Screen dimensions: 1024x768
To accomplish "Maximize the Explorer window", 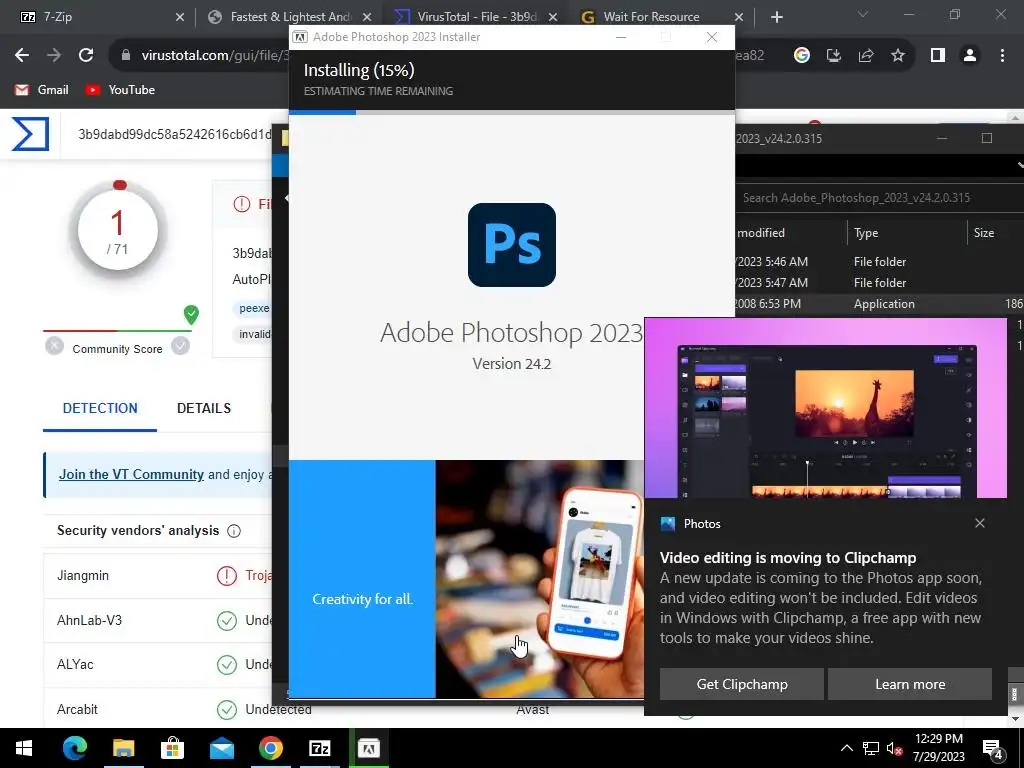I will point(987,138).
